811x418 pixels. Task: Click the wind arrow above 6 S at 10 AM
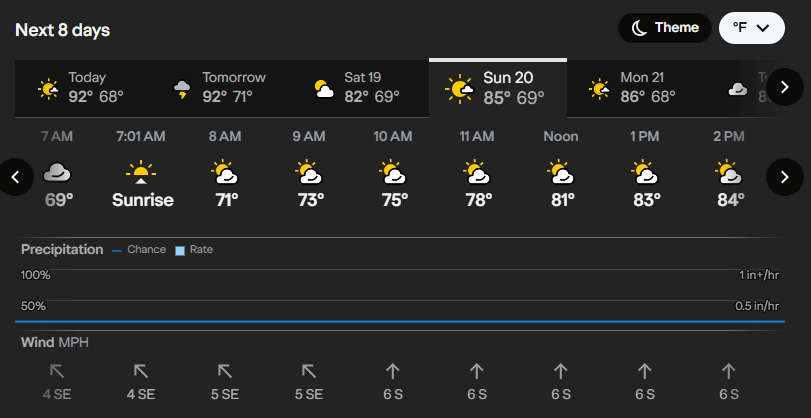tap(393, 371)
